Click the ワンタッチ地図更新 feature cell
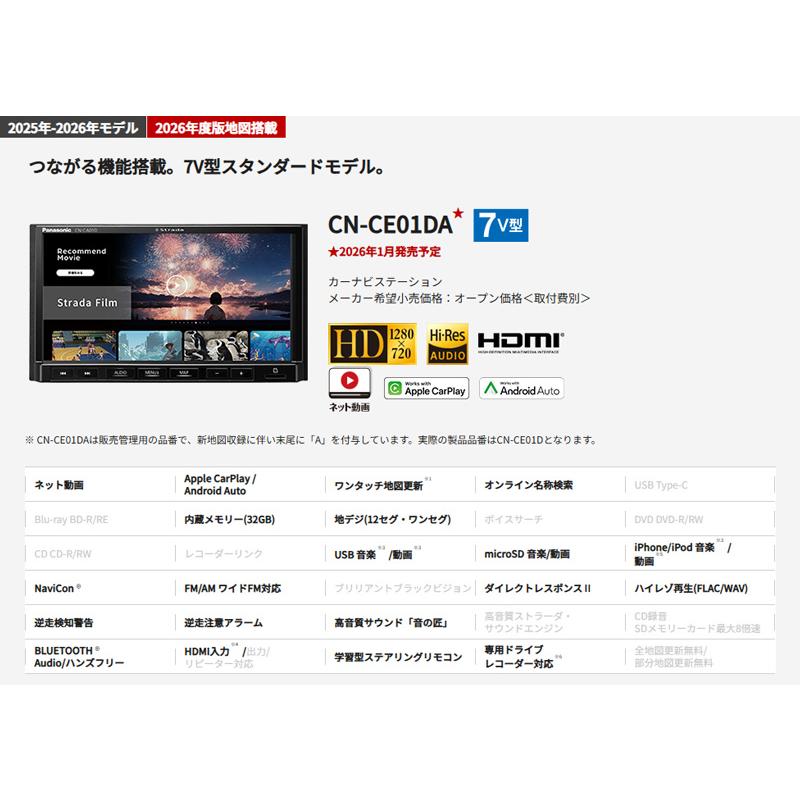The image size is (800, 800). pos(399,485)
